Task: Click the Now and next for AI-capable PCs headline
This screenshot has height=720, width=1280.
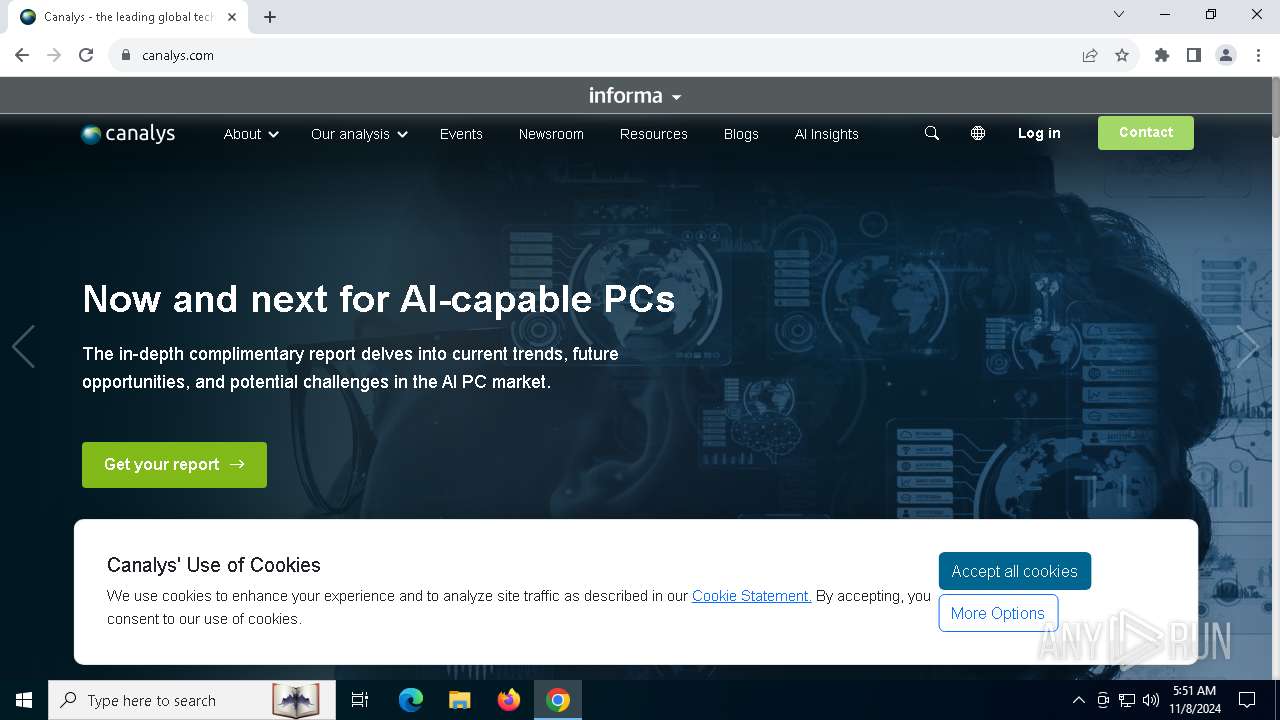Action: pyautogui.click(x=378, y=299)
